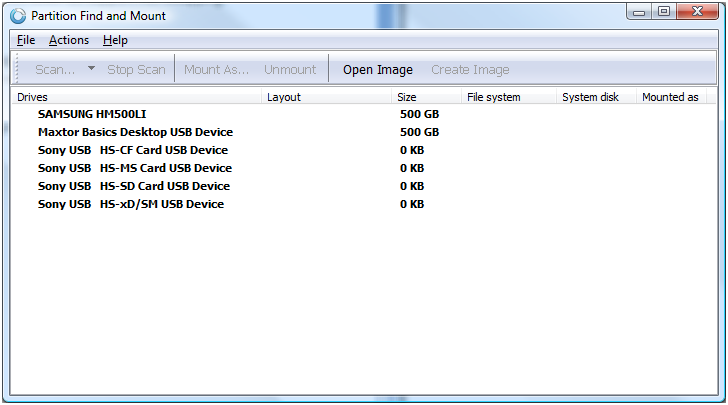Click the 500 GB size of SAMSUNG drive

coord(419,114)
